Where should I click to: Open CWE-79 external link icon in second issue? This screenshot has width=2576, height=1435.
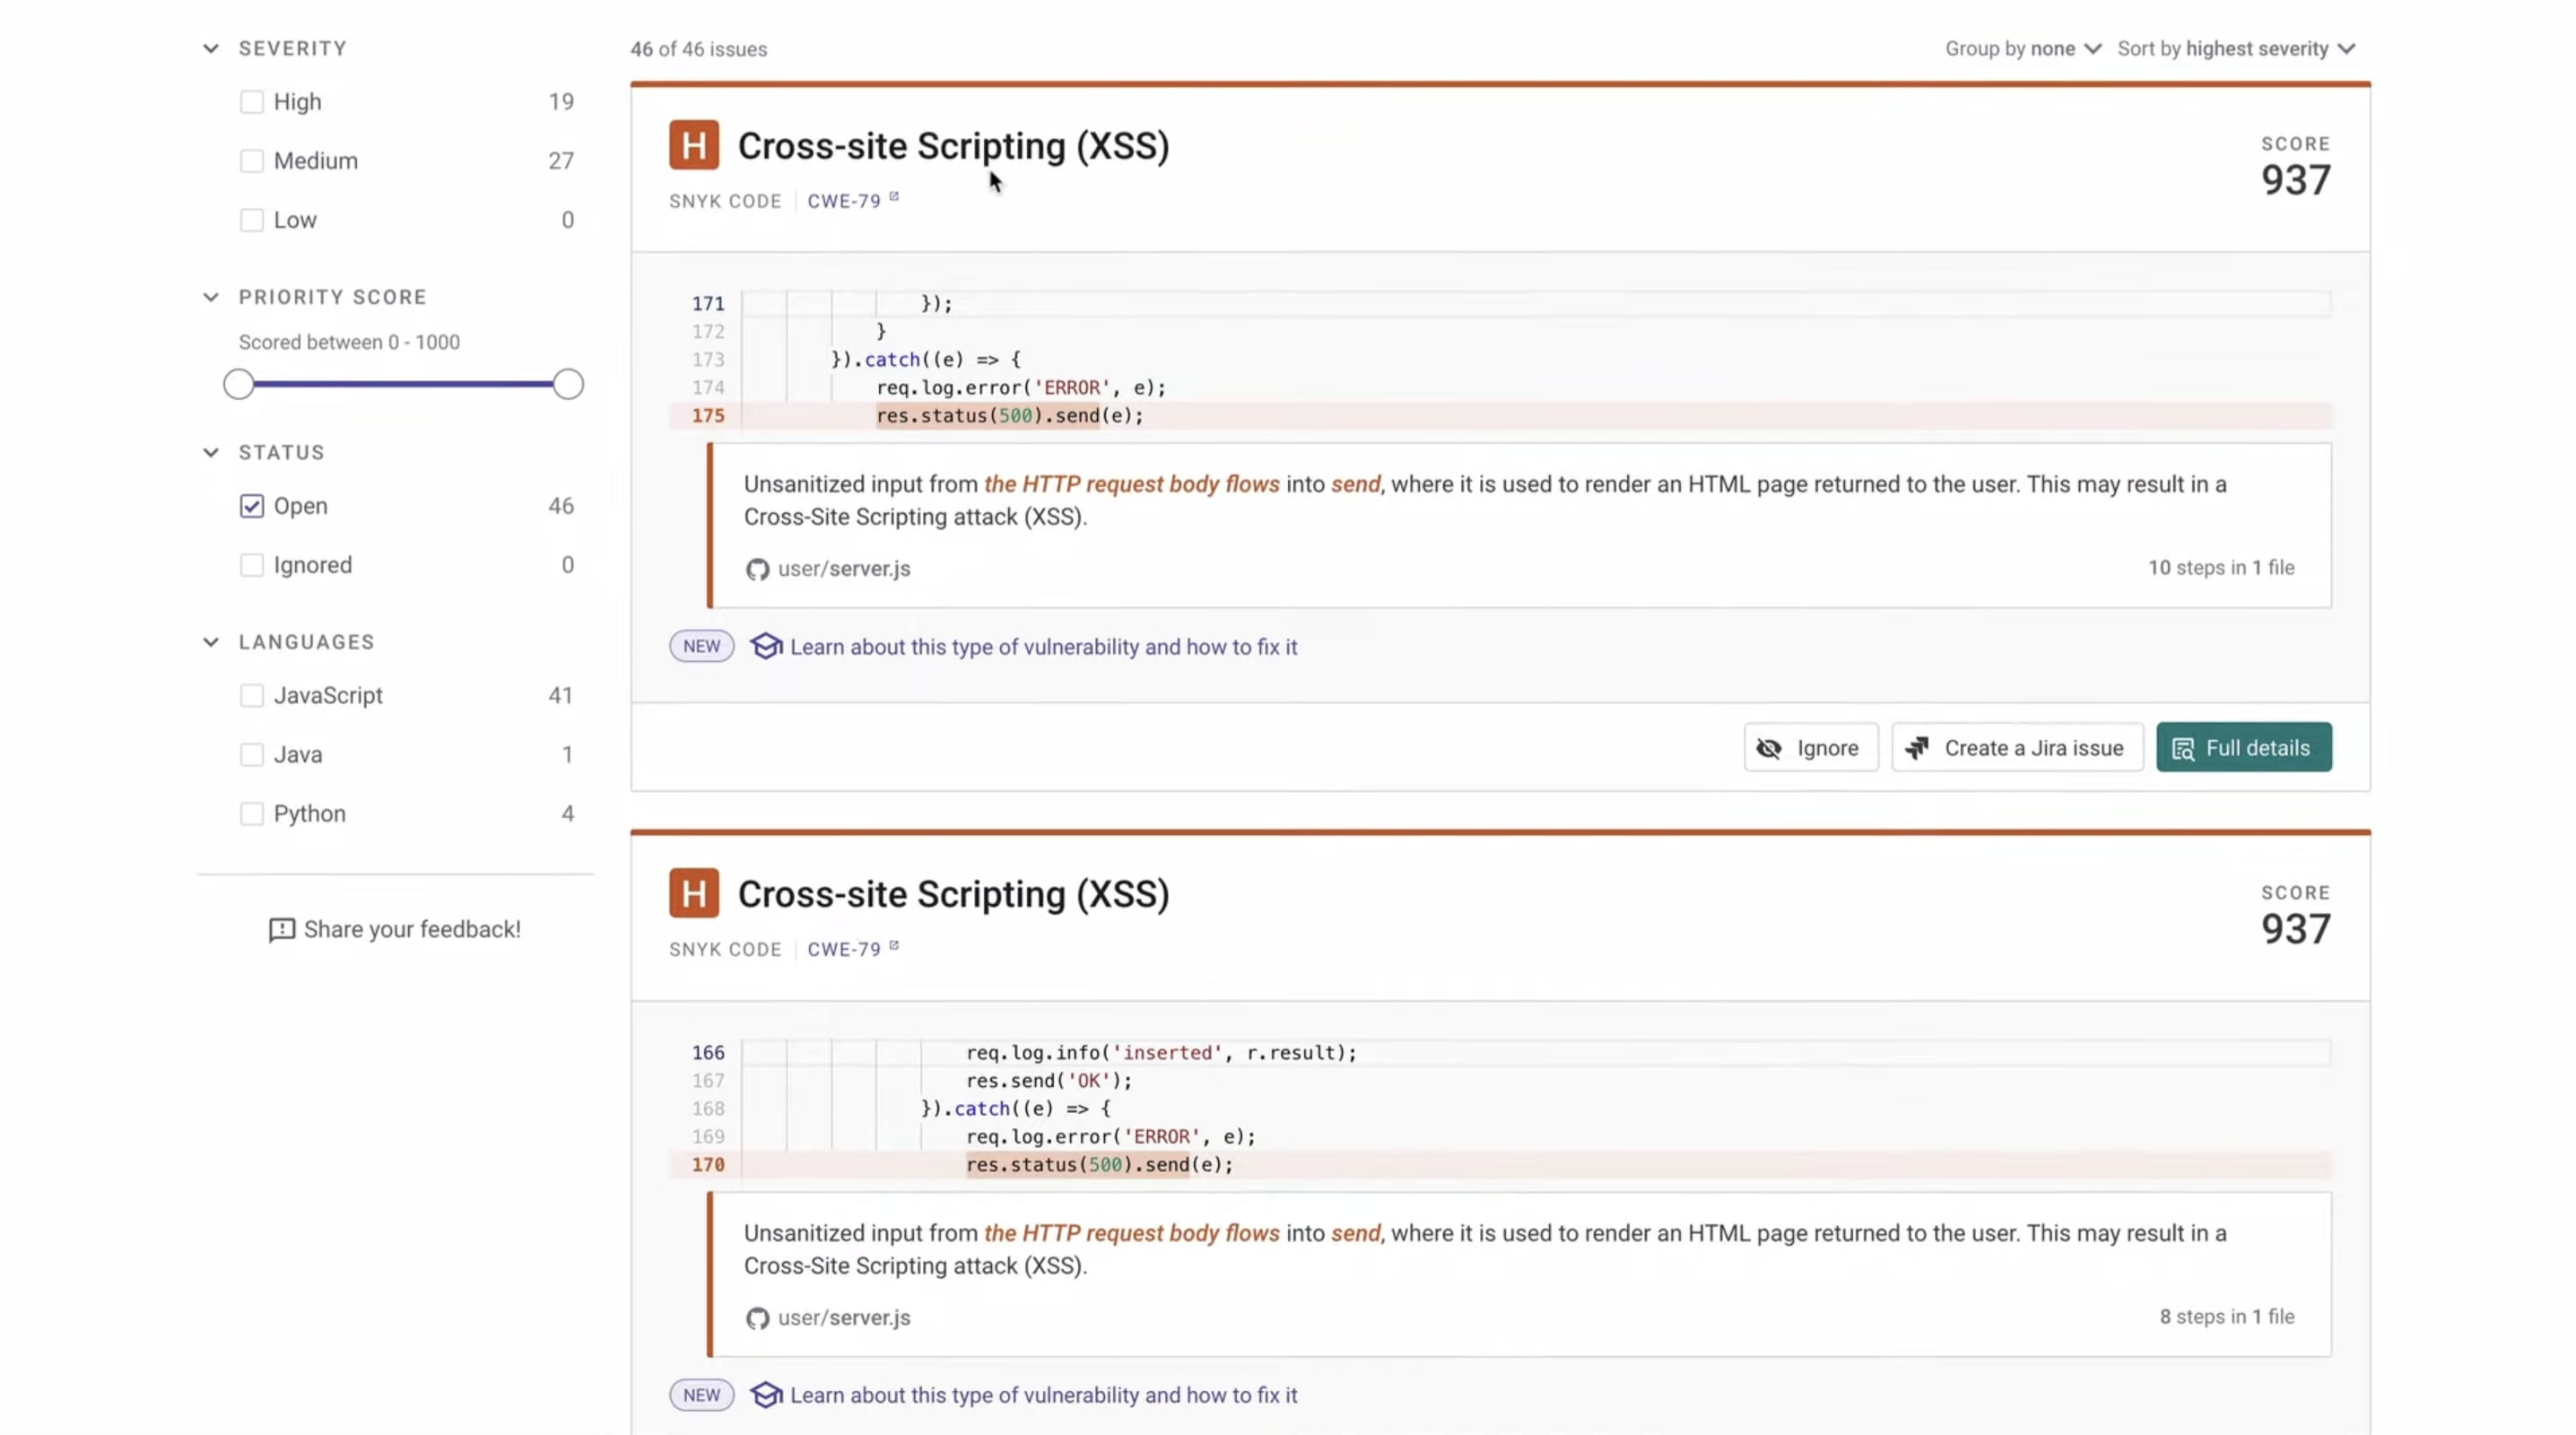(894, 945)
